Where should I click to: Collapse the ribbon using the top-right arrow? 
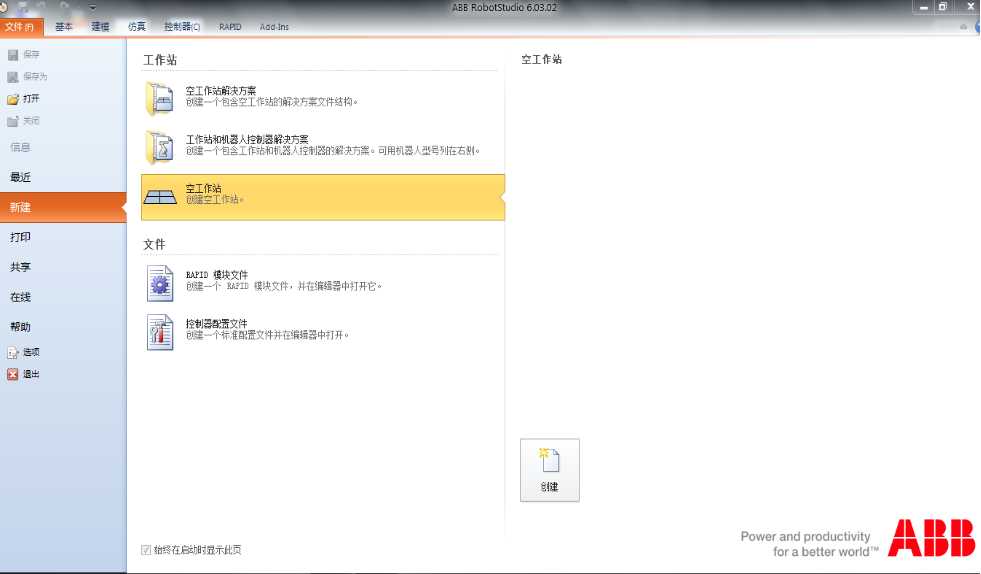964,27
